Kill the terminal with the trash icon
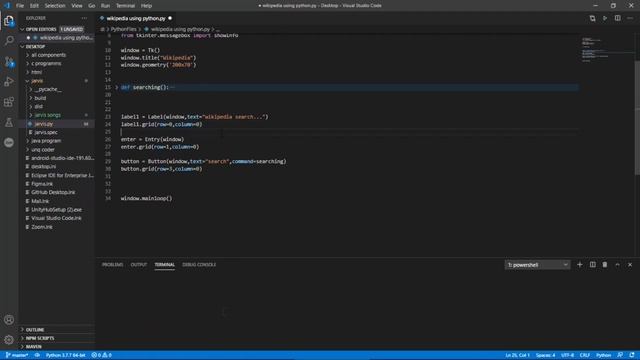Viewport: 640px width, 360px height. pyautogui.click(x=605, y=264)
